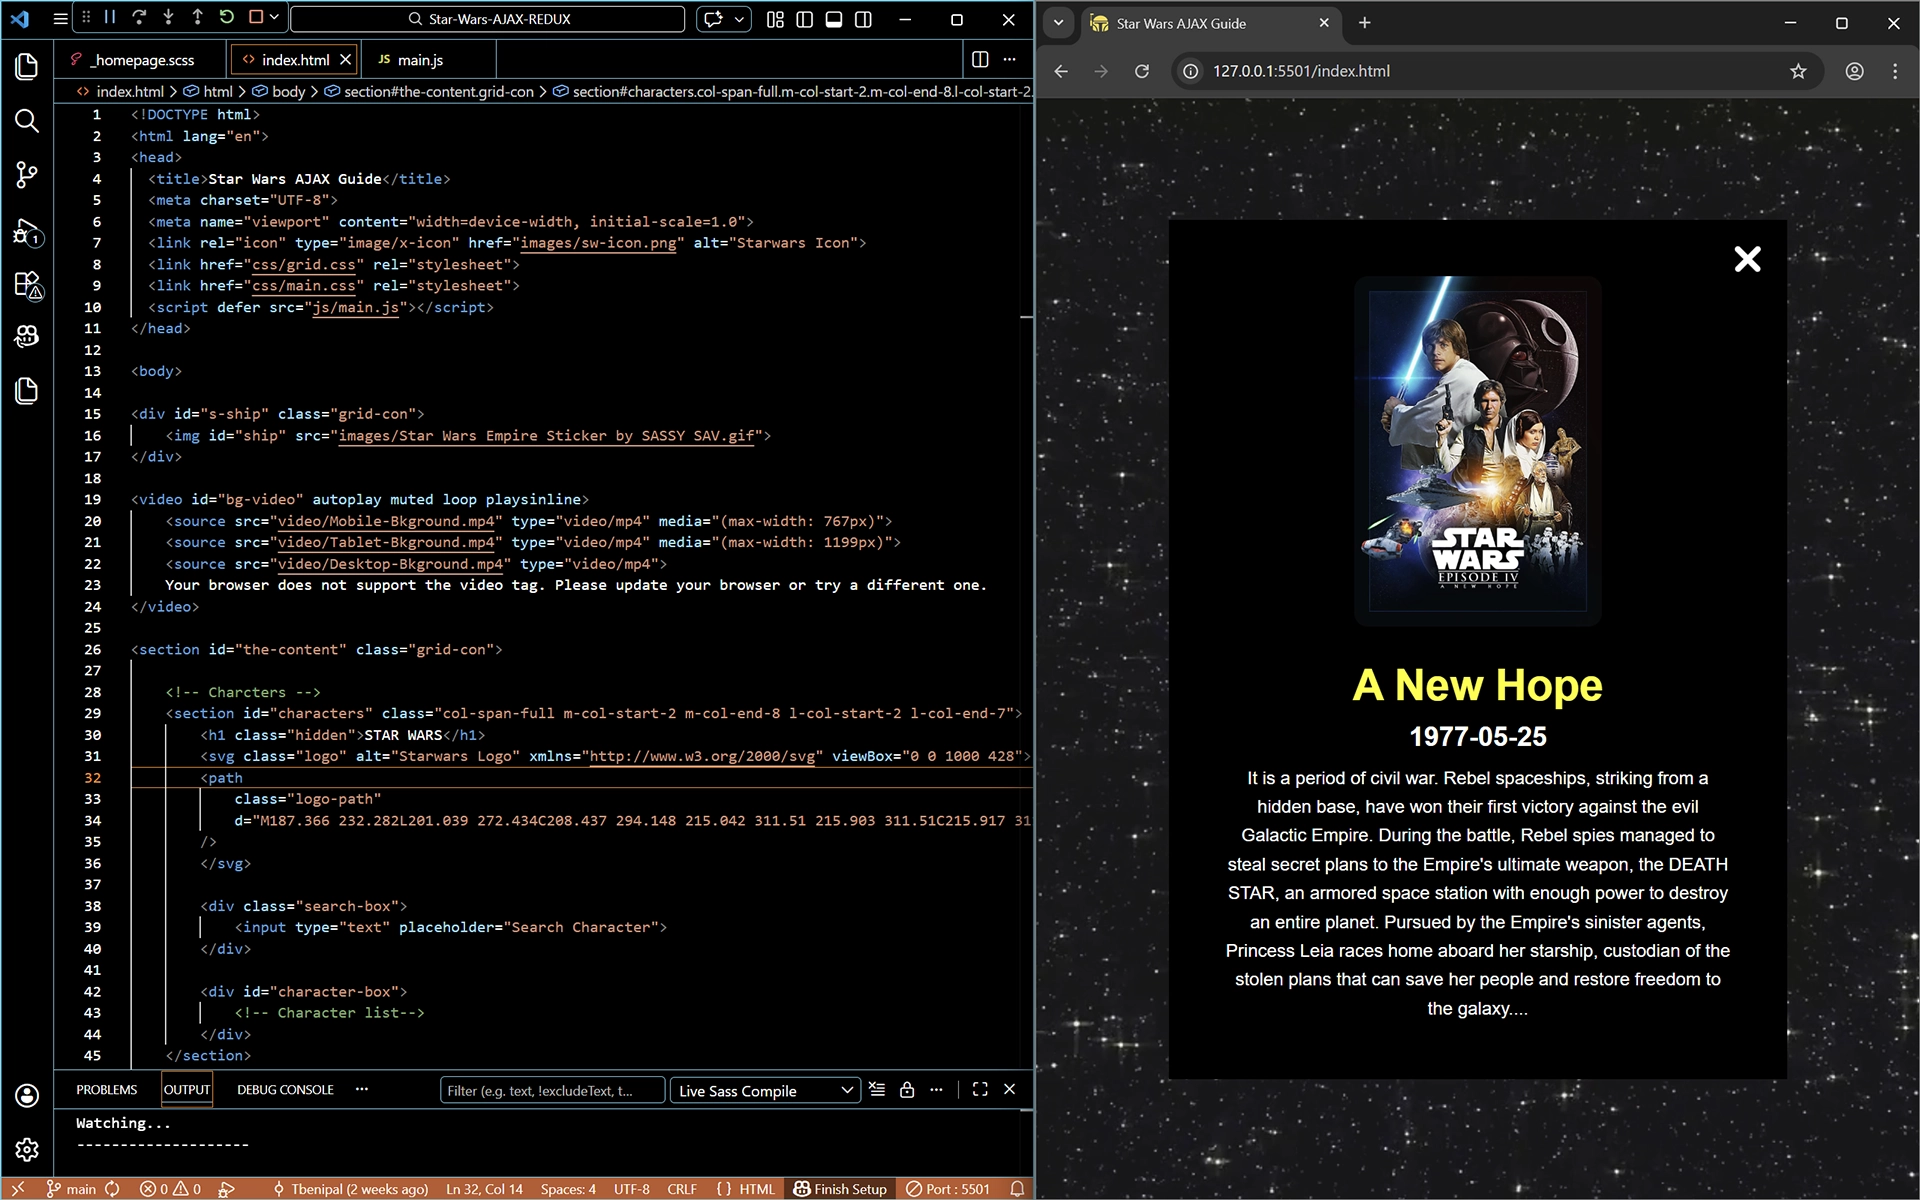The width and height of the screenshot is (1920, 1200).
Task: Clear the output panel
Action: pyautogui.click(x=877, y=1090)
